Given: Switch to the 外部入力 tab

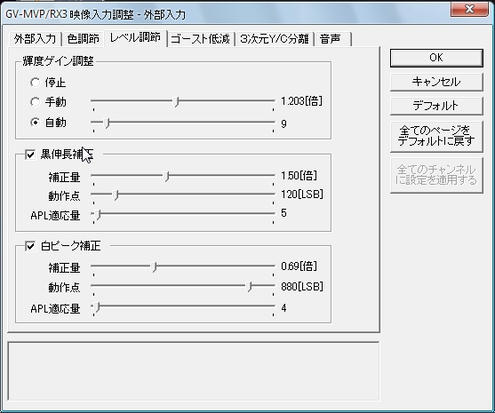Looking at the screenshot, I should (x=35, y=39).
